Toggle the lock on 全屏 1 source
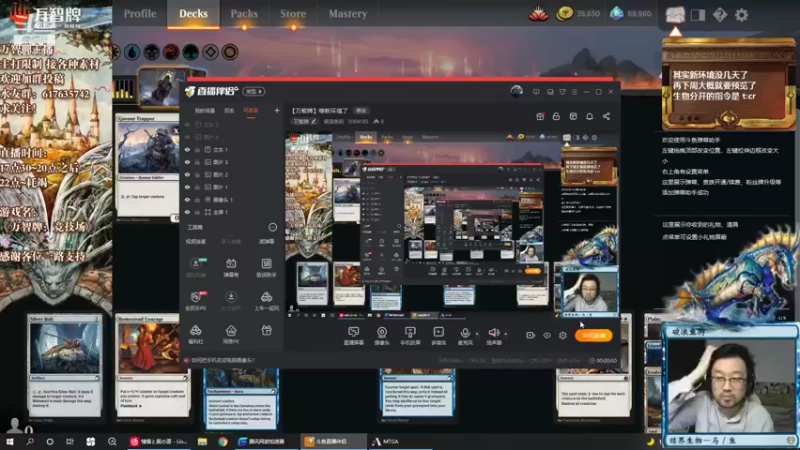The width and height of the screenshot is (800, 450). pyautogui.click(x=197, y=212)
